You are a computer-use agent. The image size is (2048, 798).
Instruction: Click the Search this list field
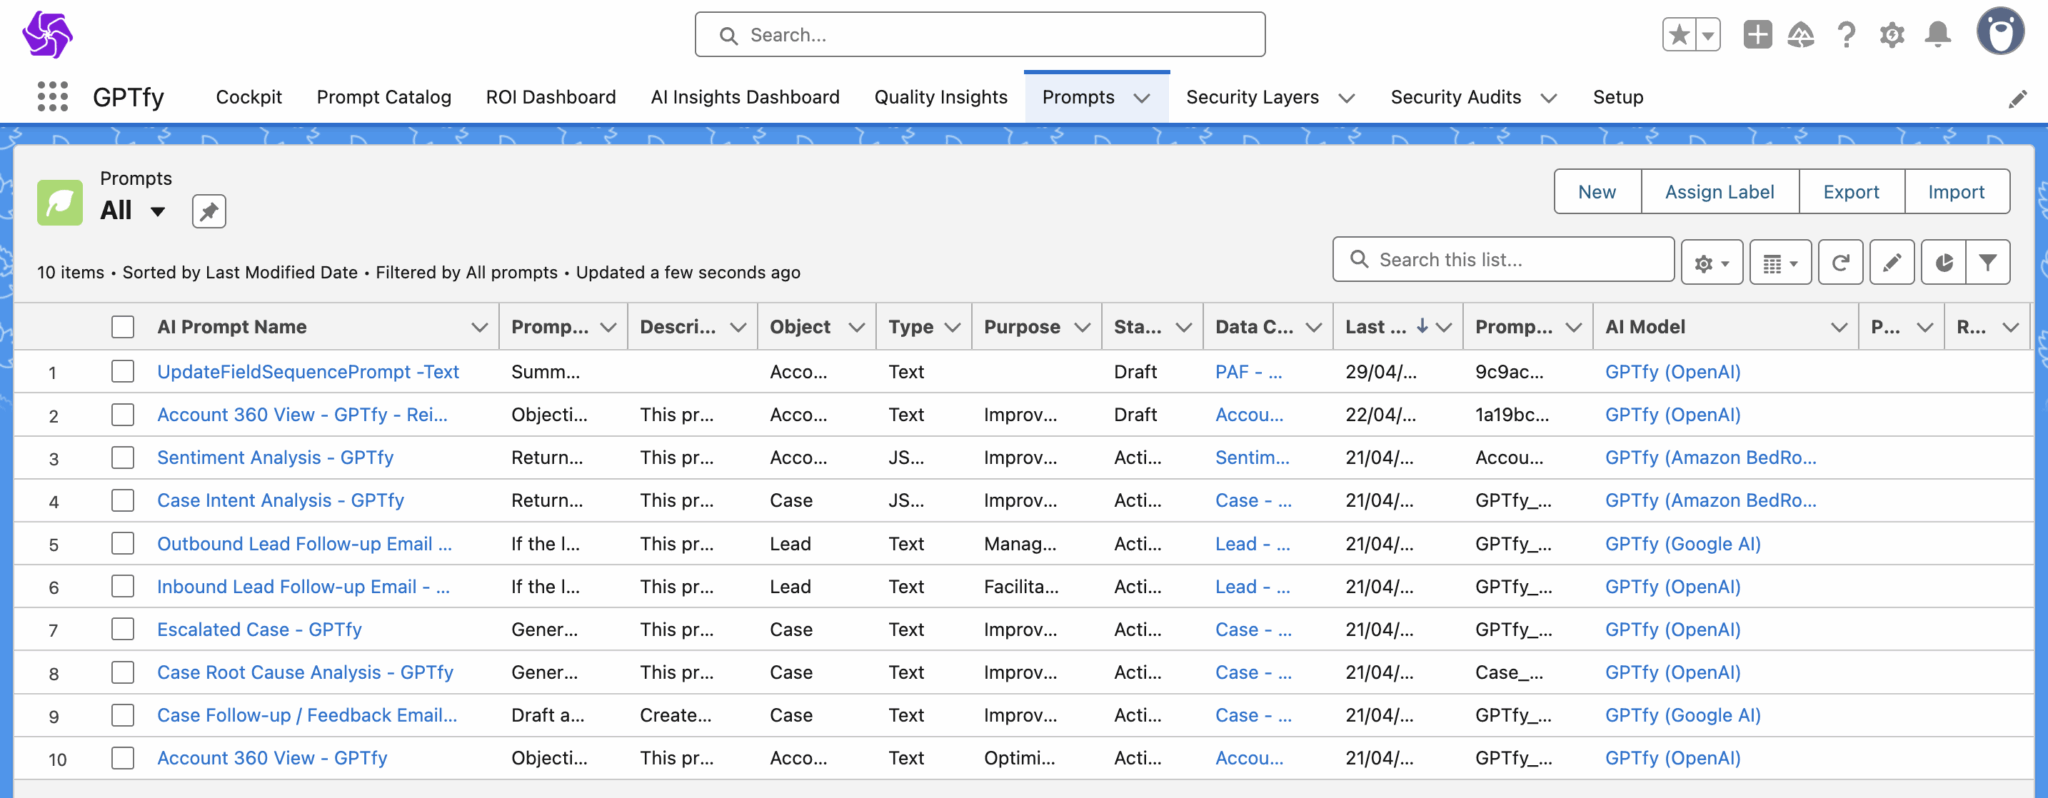tap(1503, 260)
